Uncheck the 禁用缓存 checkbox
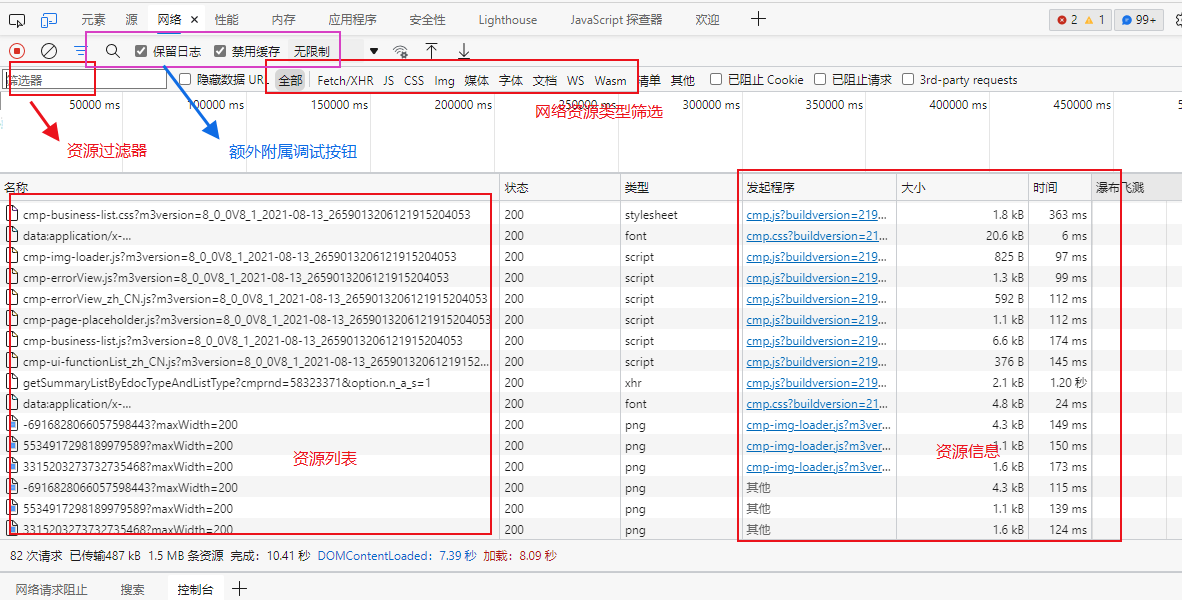 (x=220, y=51)
